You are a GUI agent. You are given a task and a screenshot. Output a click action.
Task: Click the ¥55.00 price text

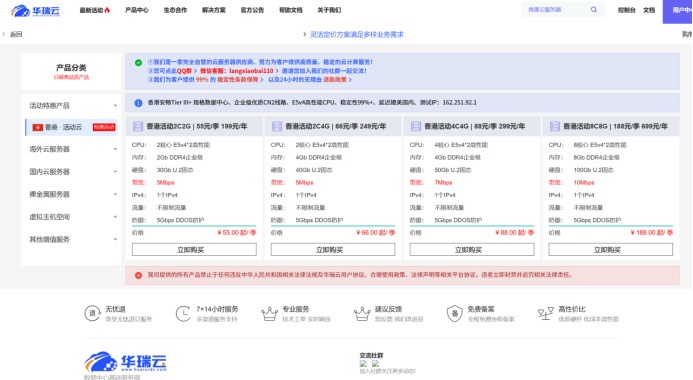237,232
